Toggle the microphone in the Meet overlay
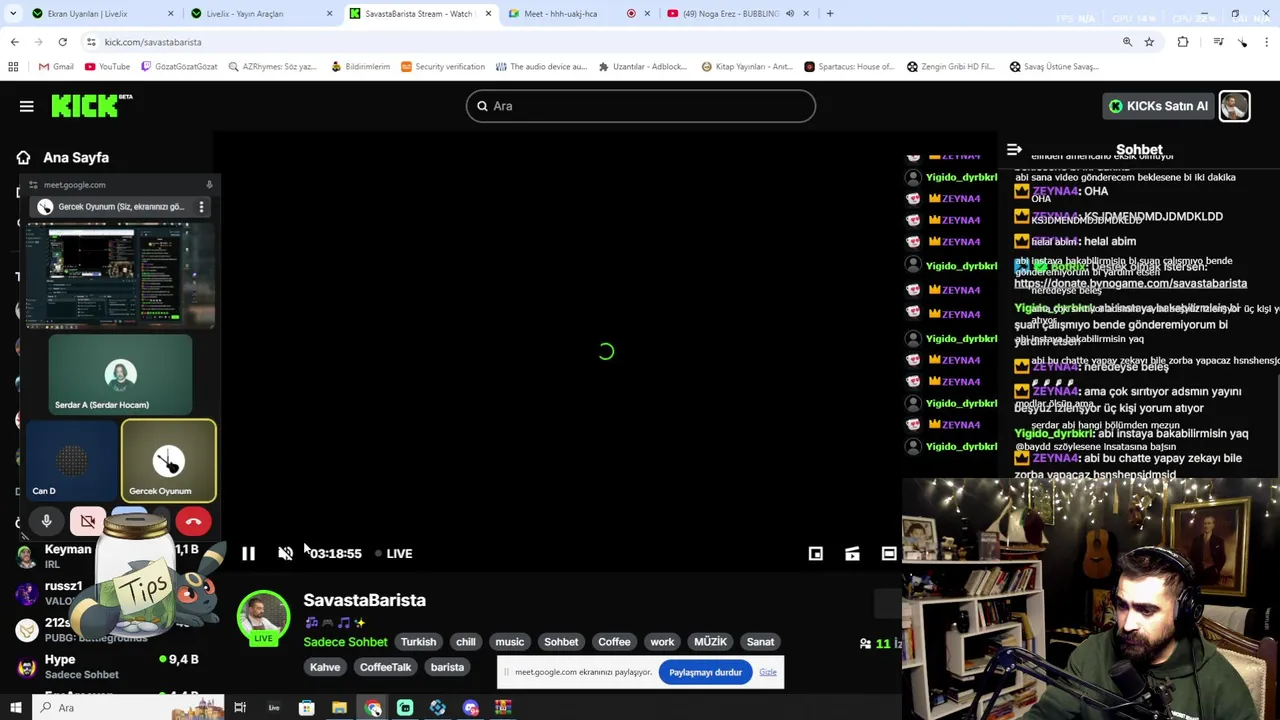Viewport: 1280px width, 720px height. (46, 521)
